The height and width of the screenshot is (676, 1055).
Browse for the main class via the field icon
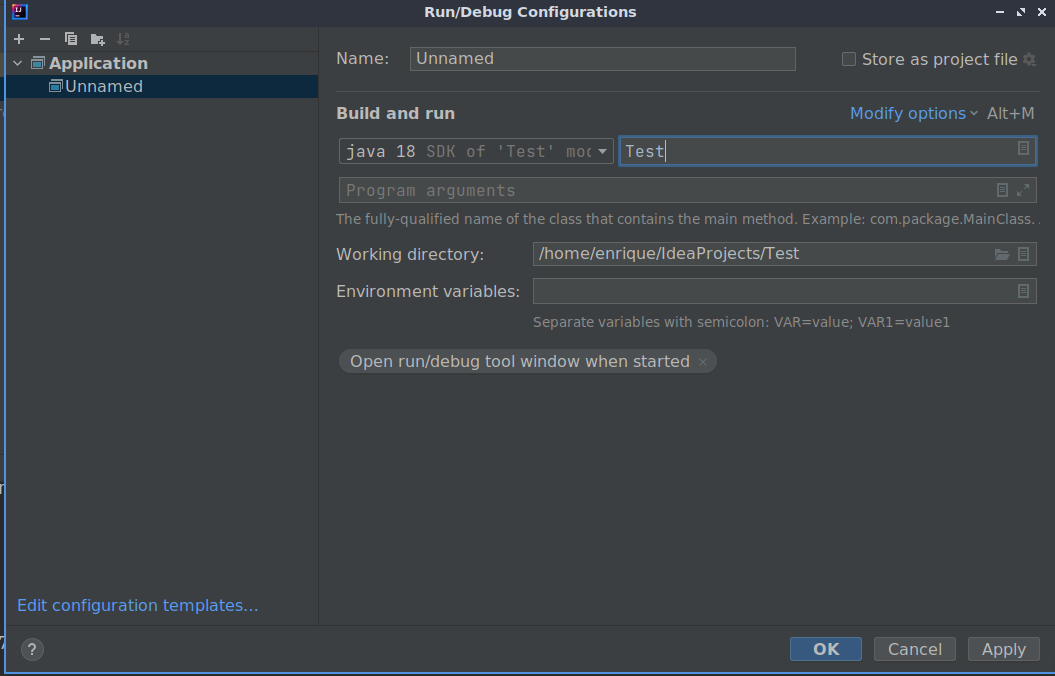click(x=1023, y=148)
